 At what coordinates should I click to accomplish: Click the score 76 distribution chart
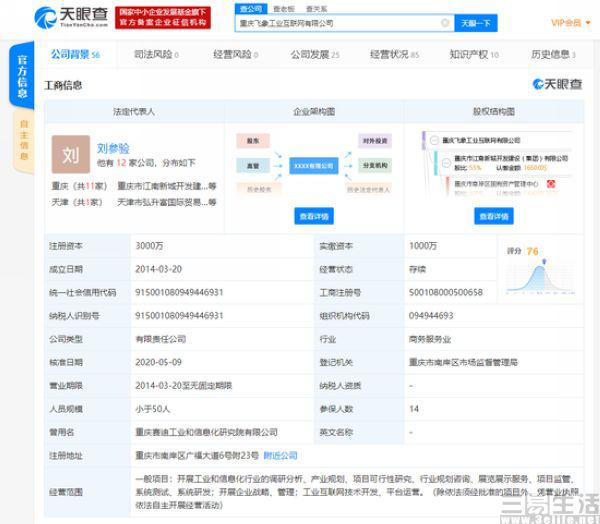click(x=541, y=277)
